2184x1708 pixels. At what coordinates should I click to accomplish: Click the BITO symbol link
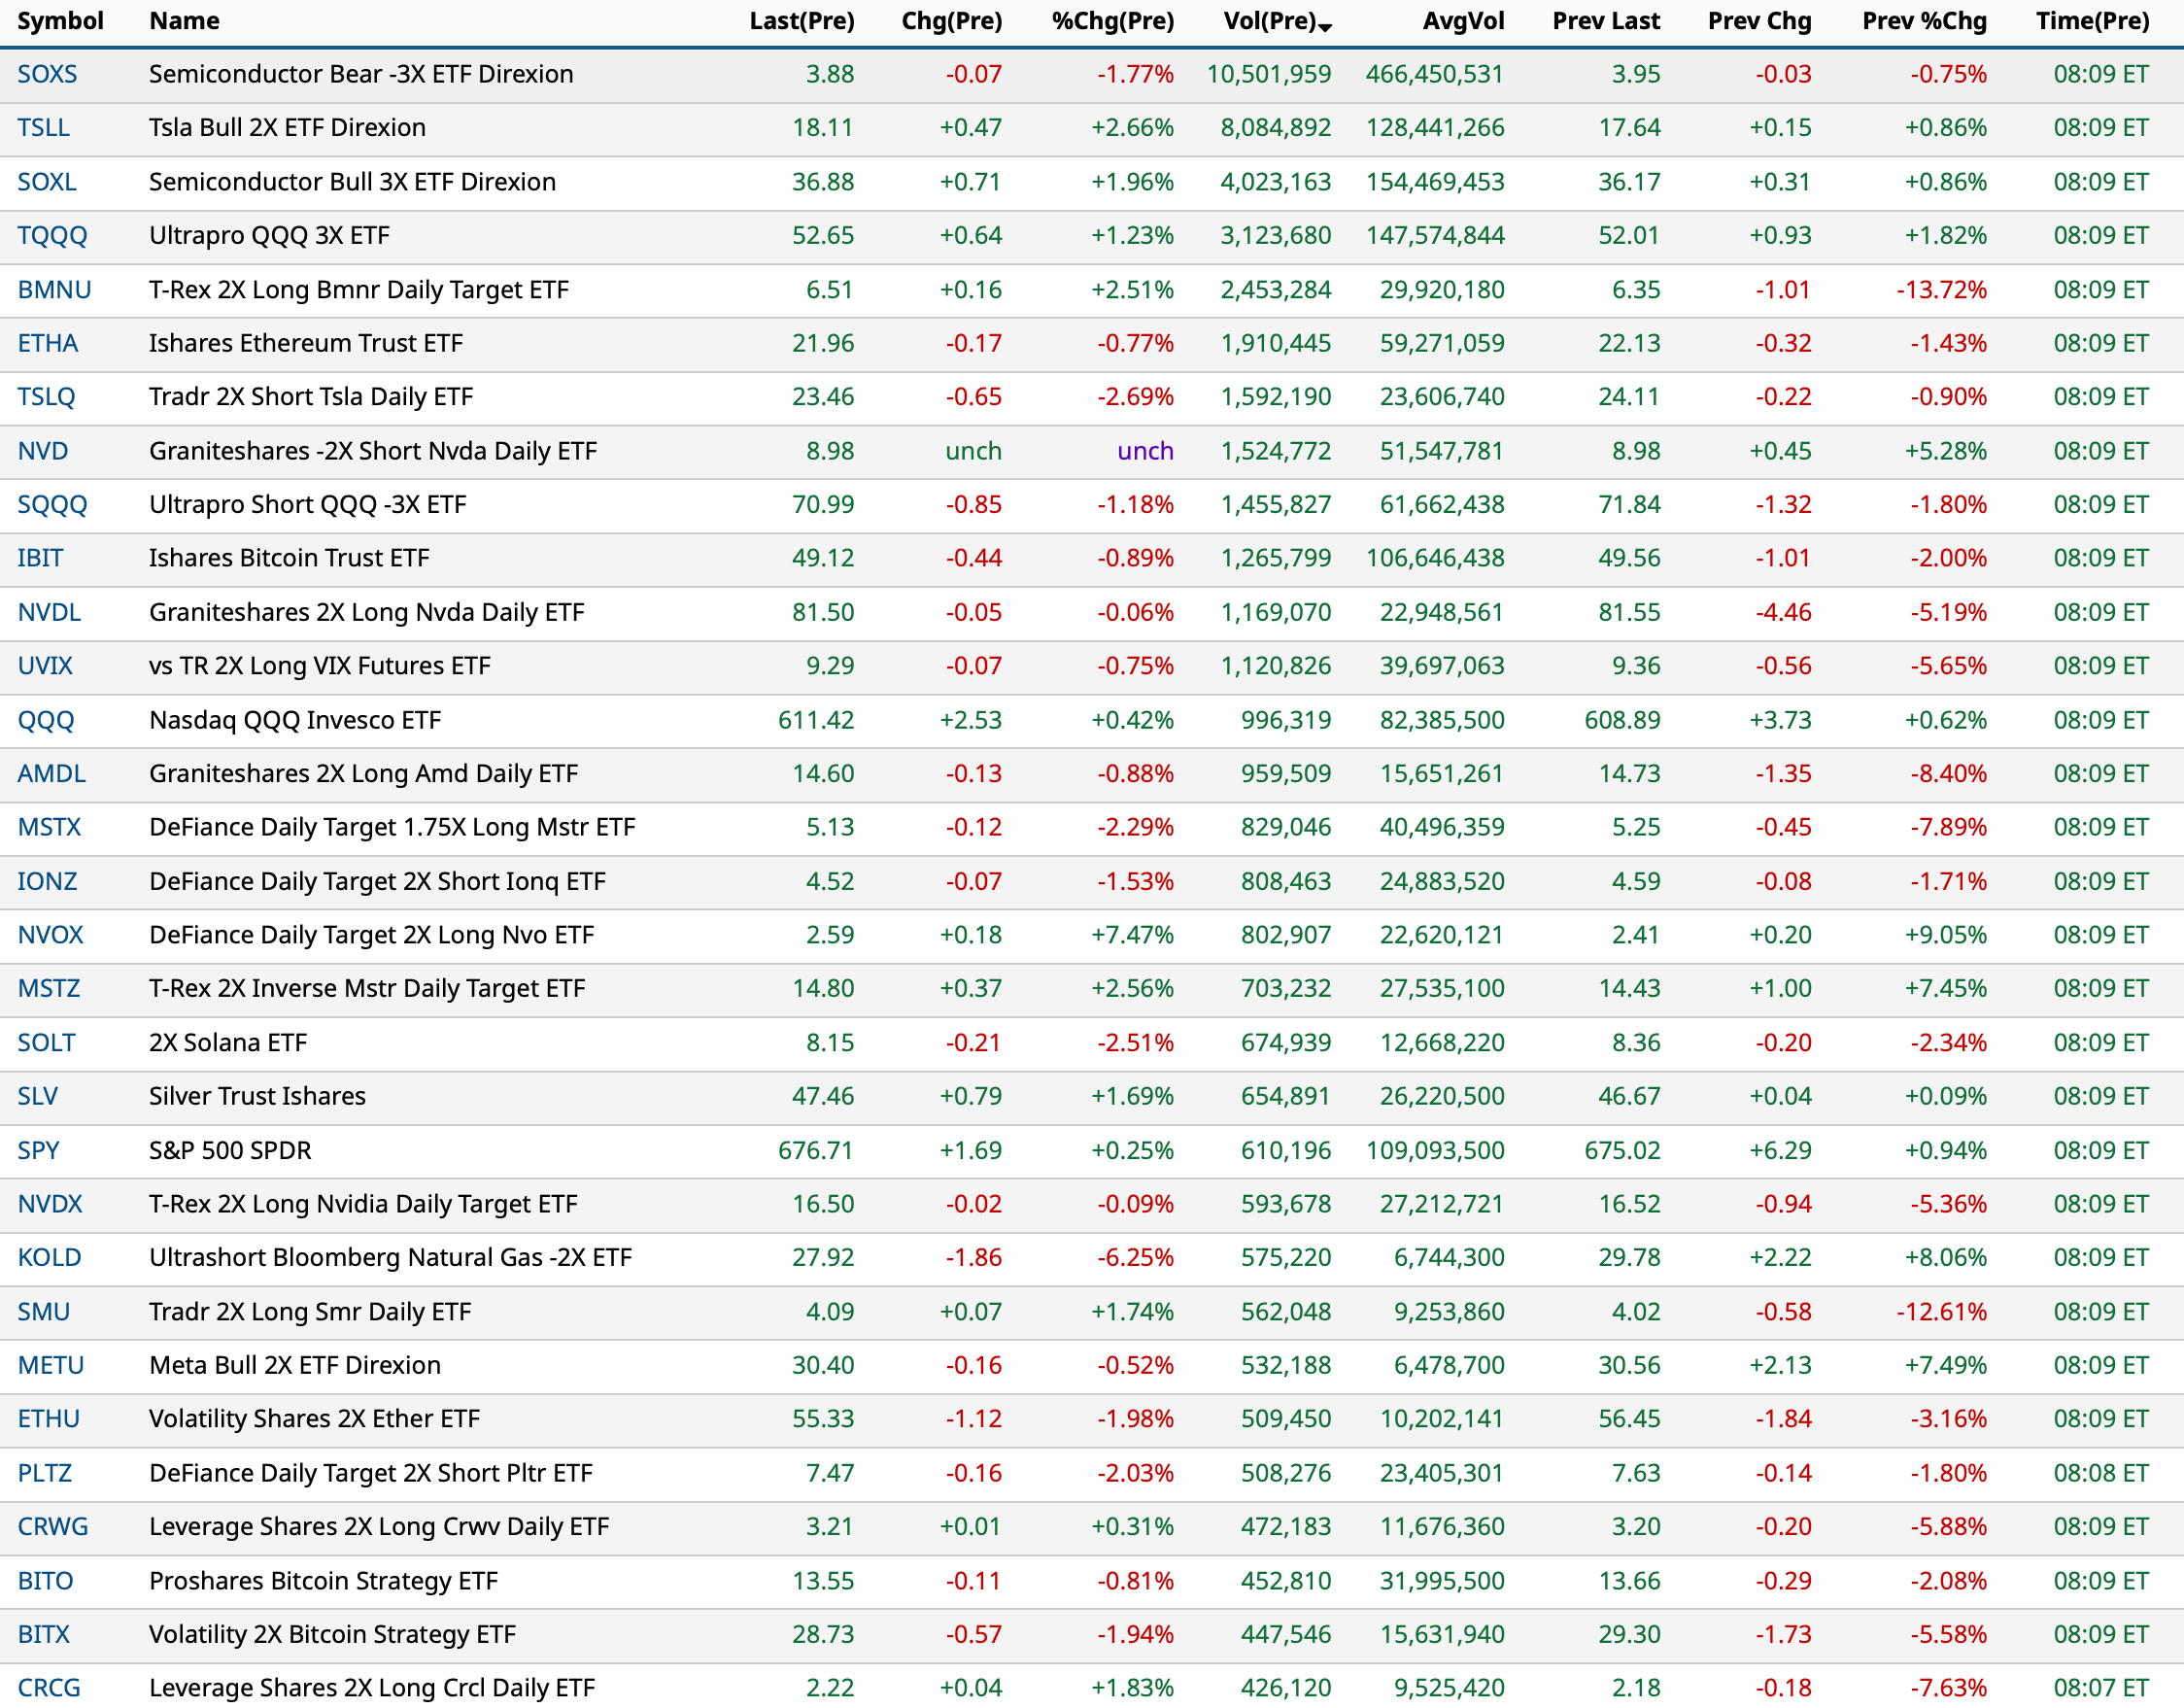tap(45, 1582)
